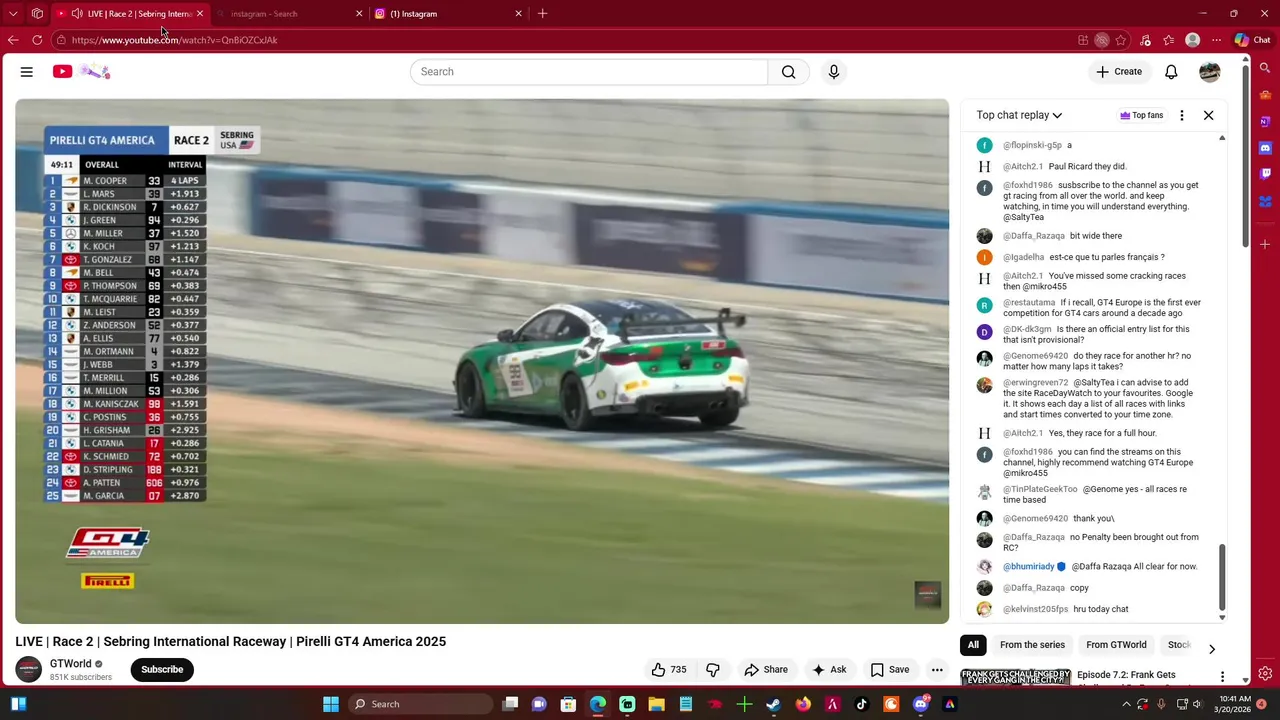Open the browser apps icon in address bar
The image size is (1280, 720).
[1083, 40]
